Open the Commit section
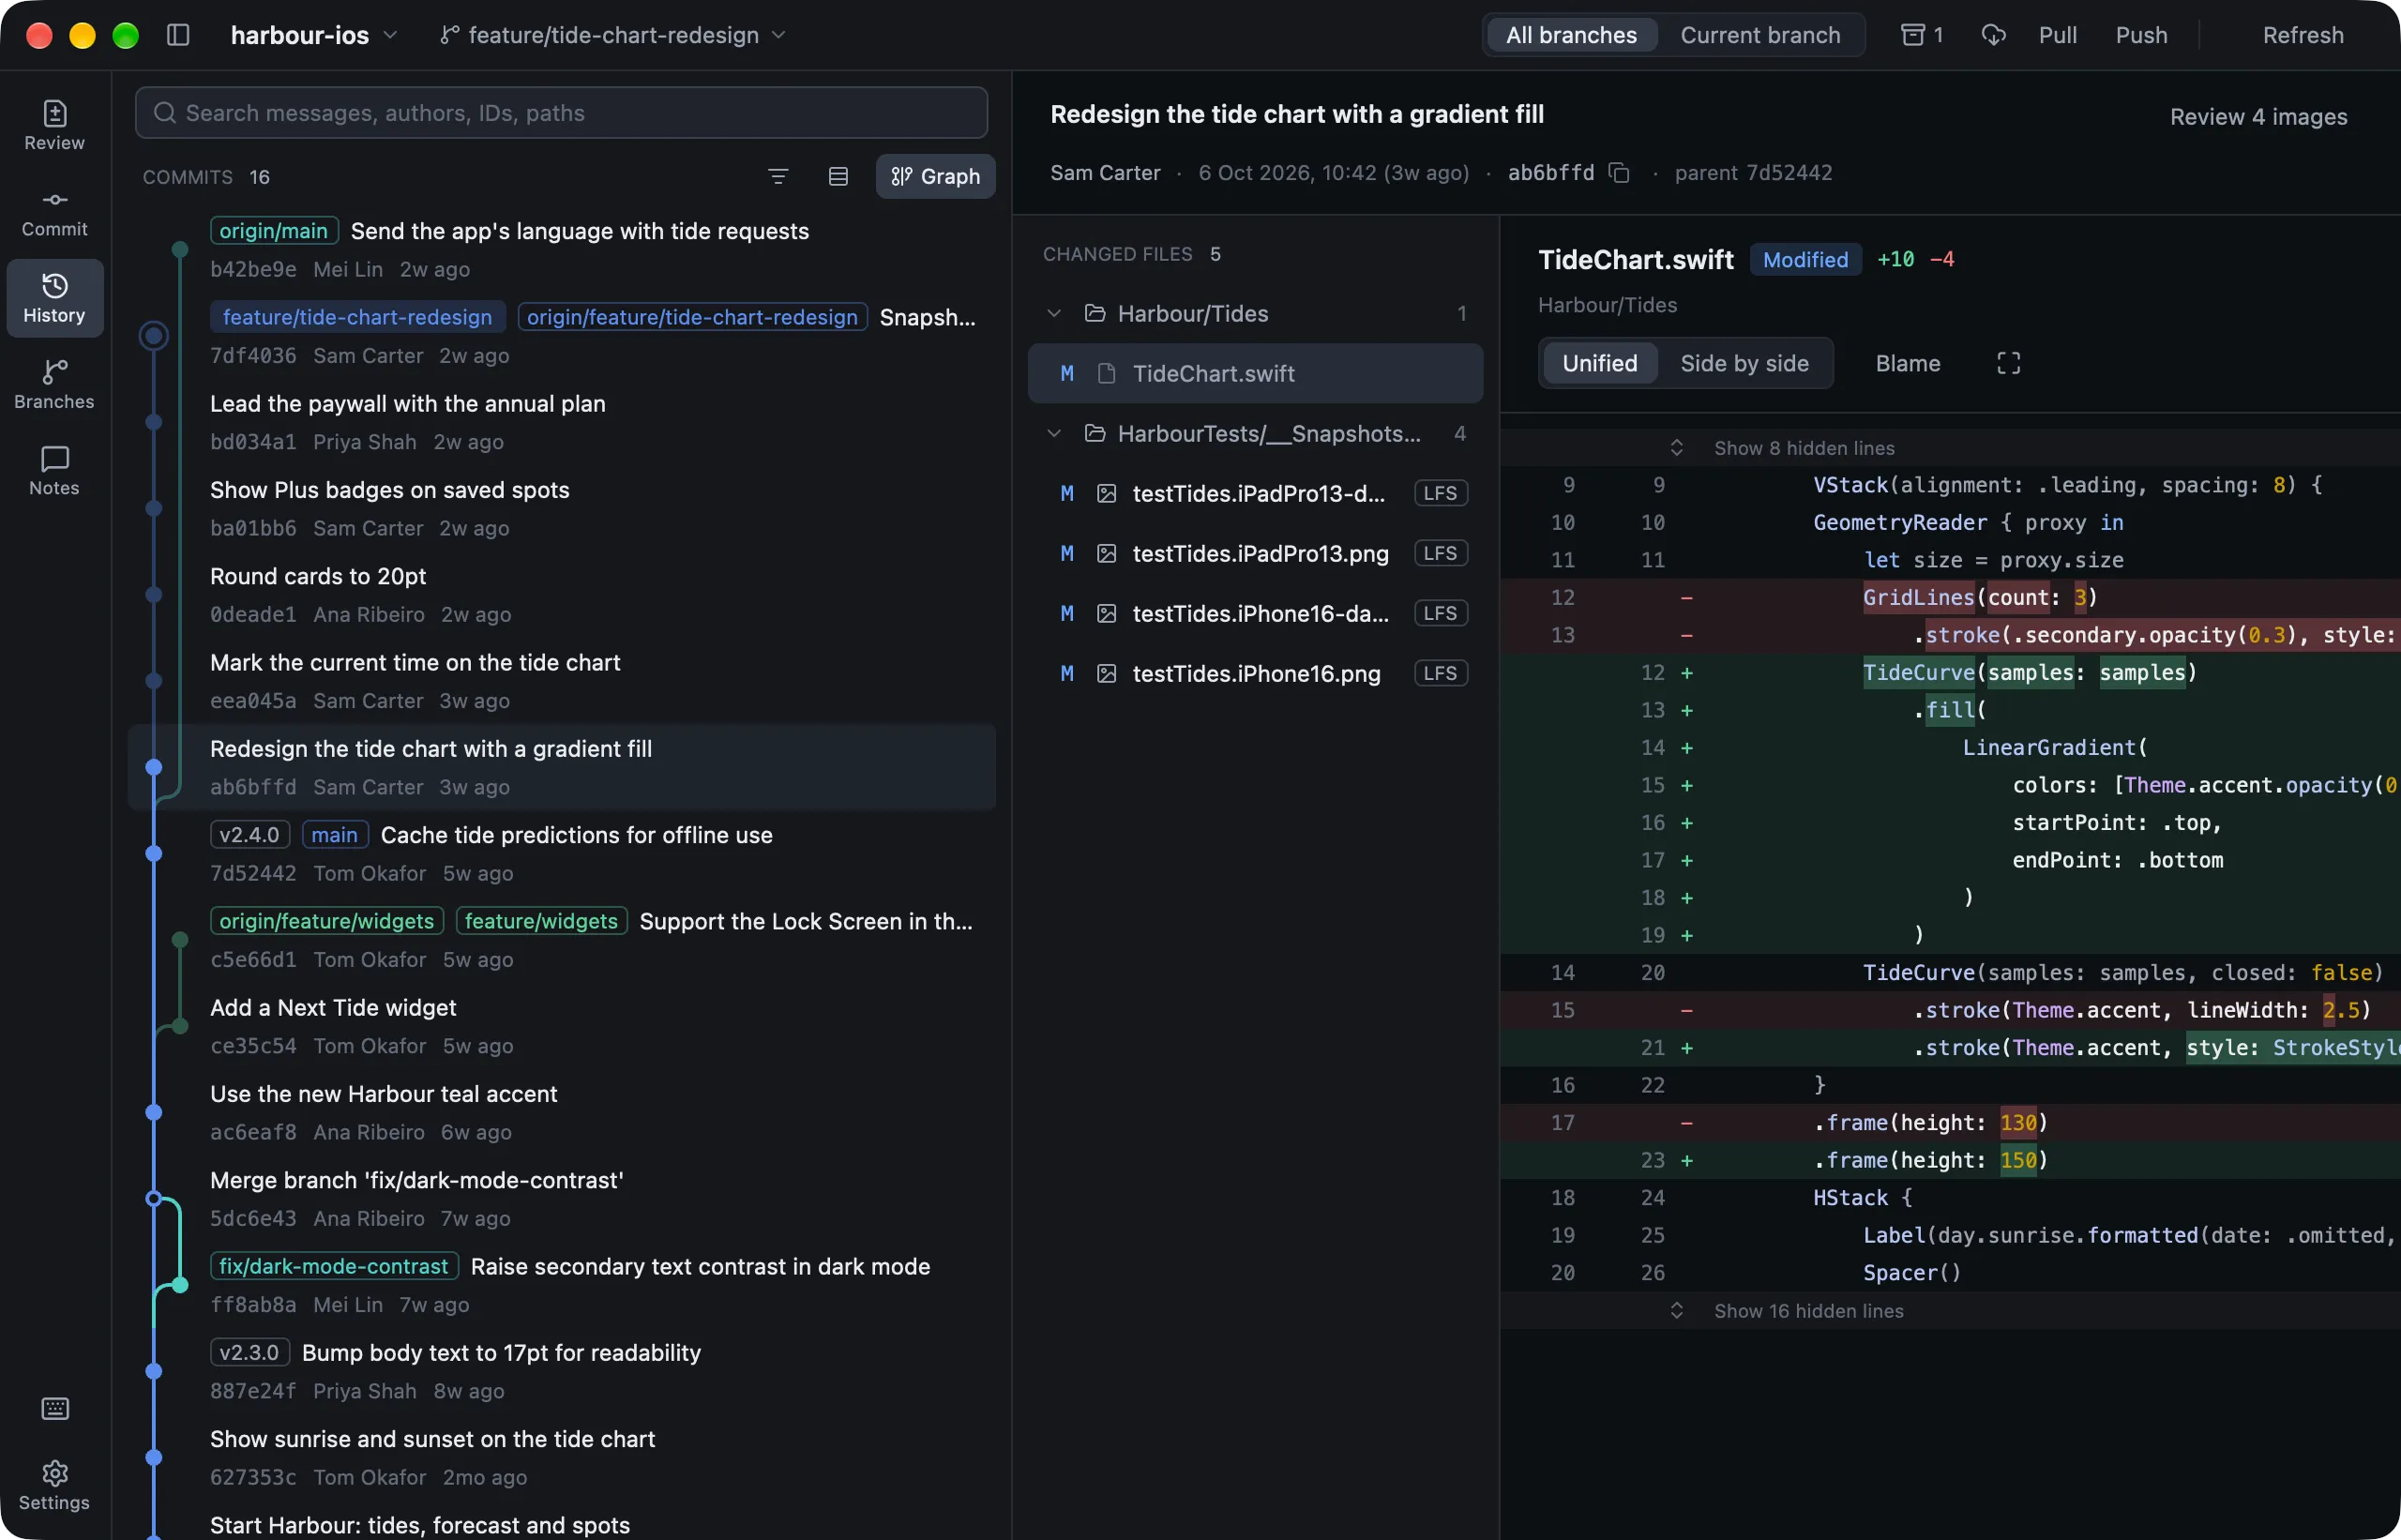This screenshot has height=1540, width=2401. (54, 212)
